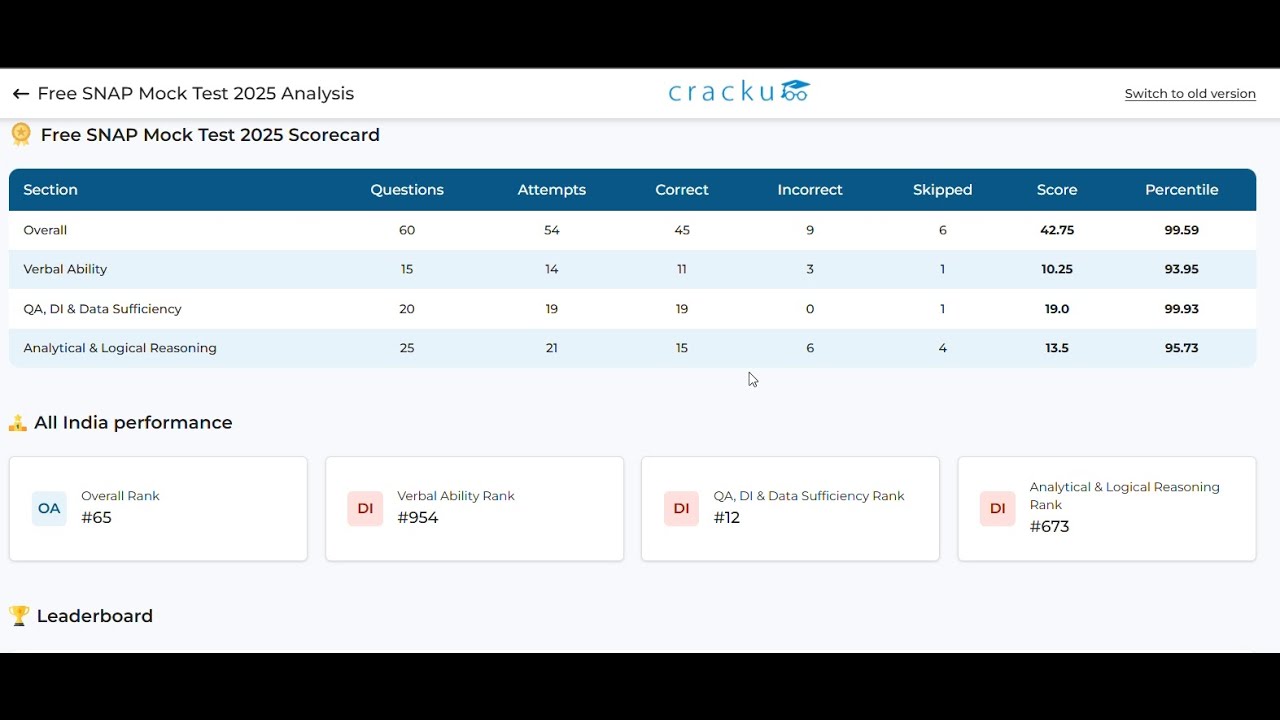
Task: Click Overall attempts count 54
Action: pyautogui.click(x=552, y=230)
